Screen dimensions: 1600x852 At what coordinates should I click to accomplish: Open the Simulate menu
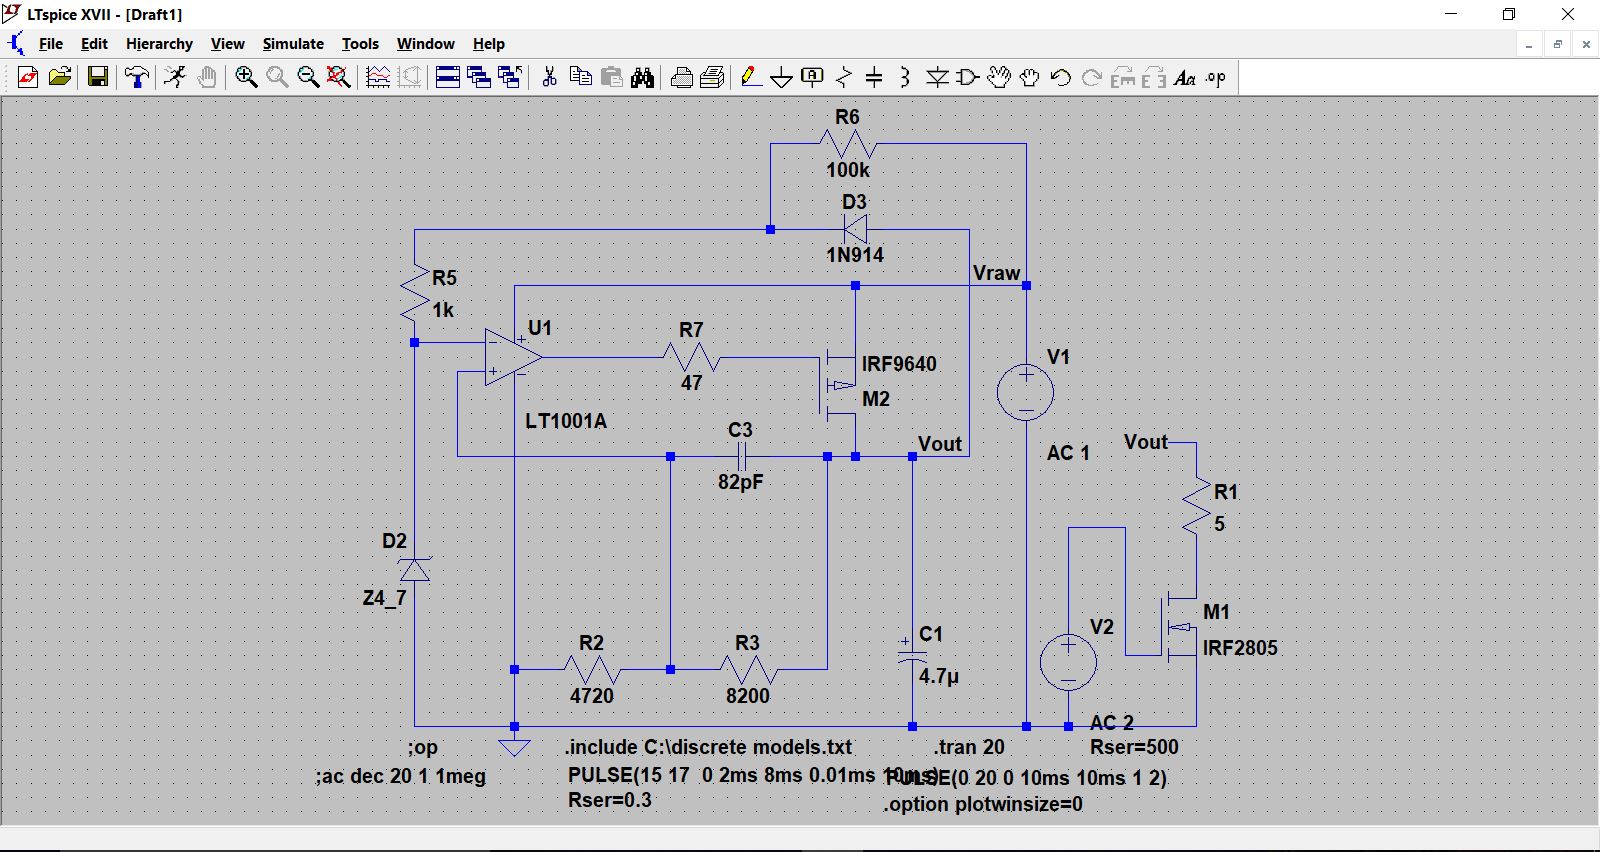coord(293,44)
